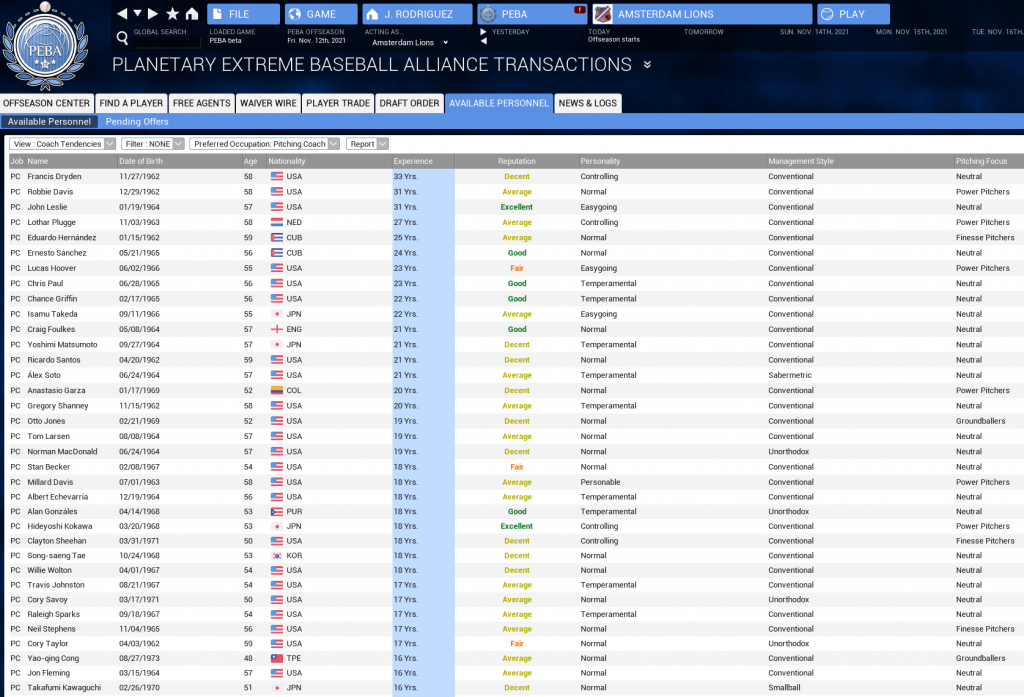Sort by the Date of Birth column header
The width and height of the screenshot is (1024, 697).
tap(179, 161)
